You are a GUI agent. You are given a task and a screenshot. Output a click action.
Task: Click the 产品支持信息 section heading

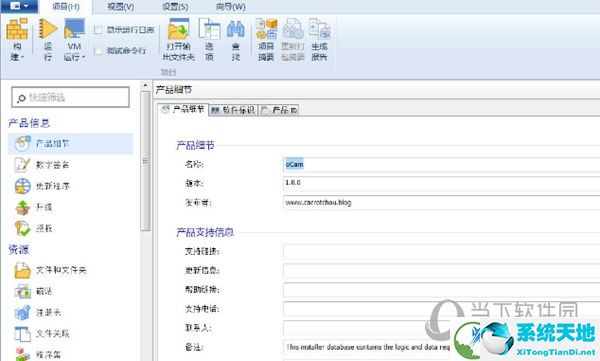(205, 232)
